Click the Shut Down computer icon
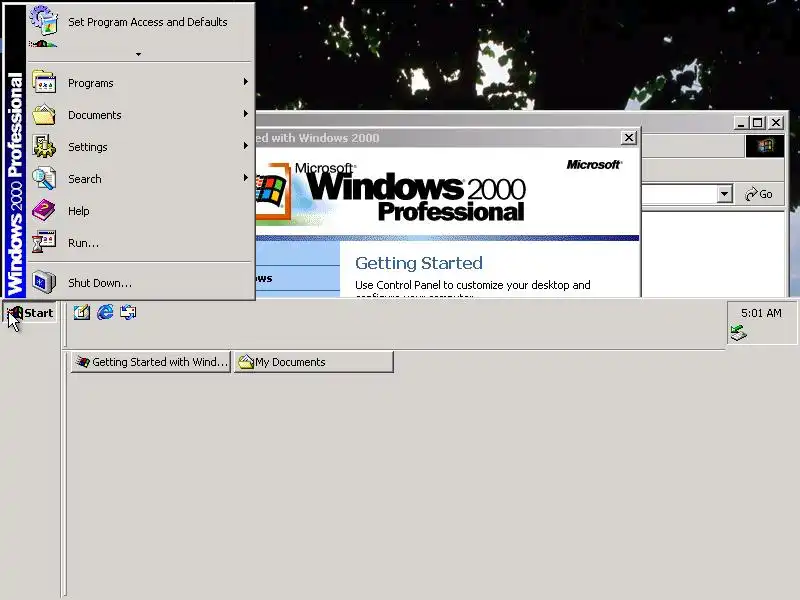Screen dimensions: 800x600 click(44, 282)
